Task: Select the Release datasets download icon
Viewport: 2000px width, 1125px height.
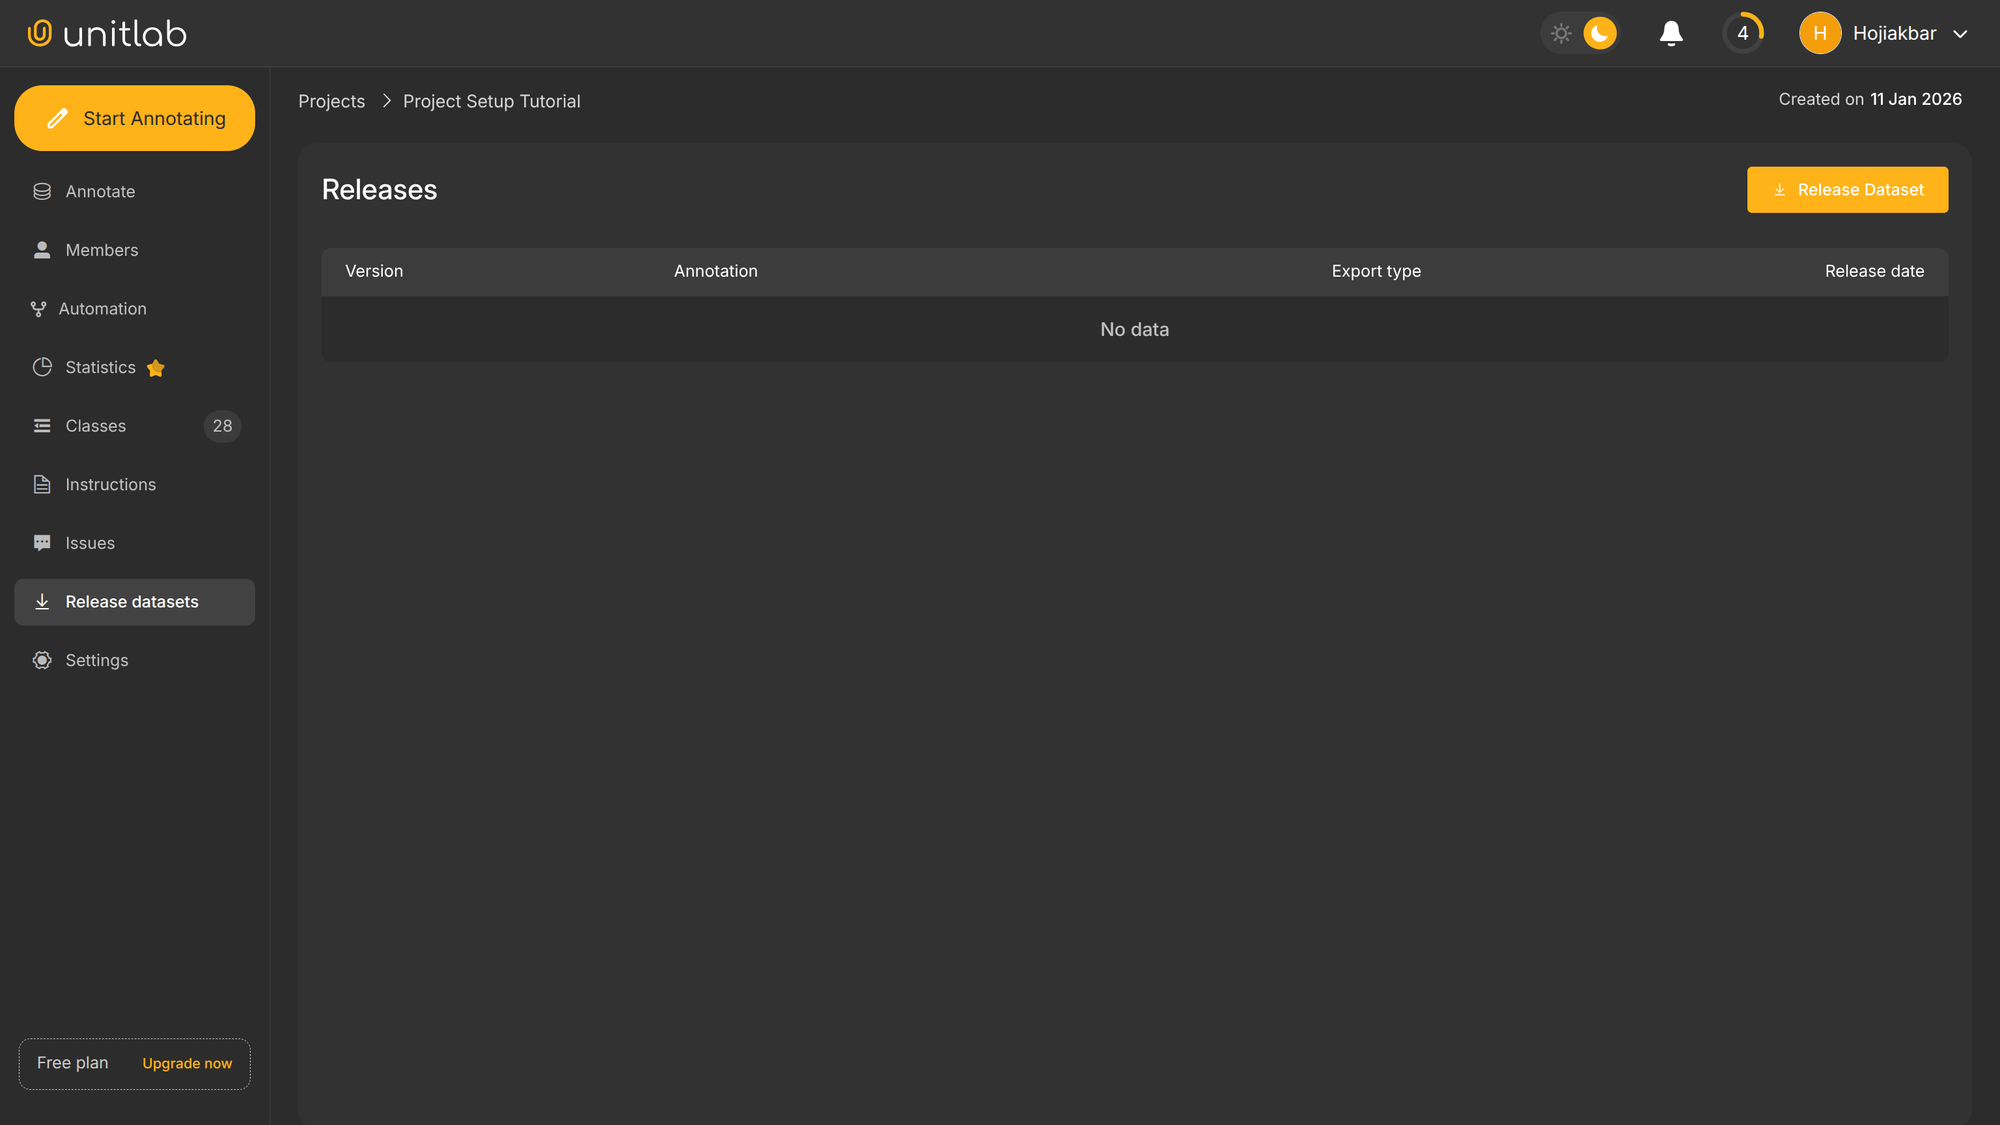Action: [41, 601]
